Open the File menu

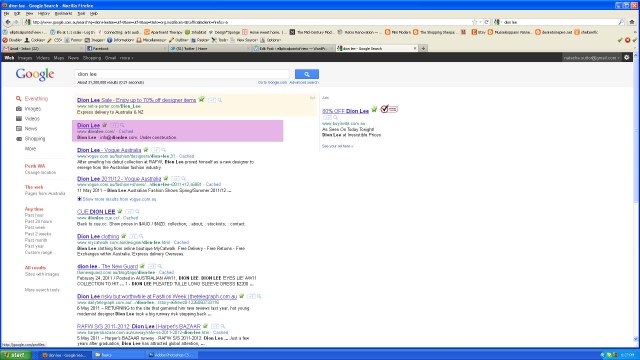pyautogui.click(x=6, y=13)
